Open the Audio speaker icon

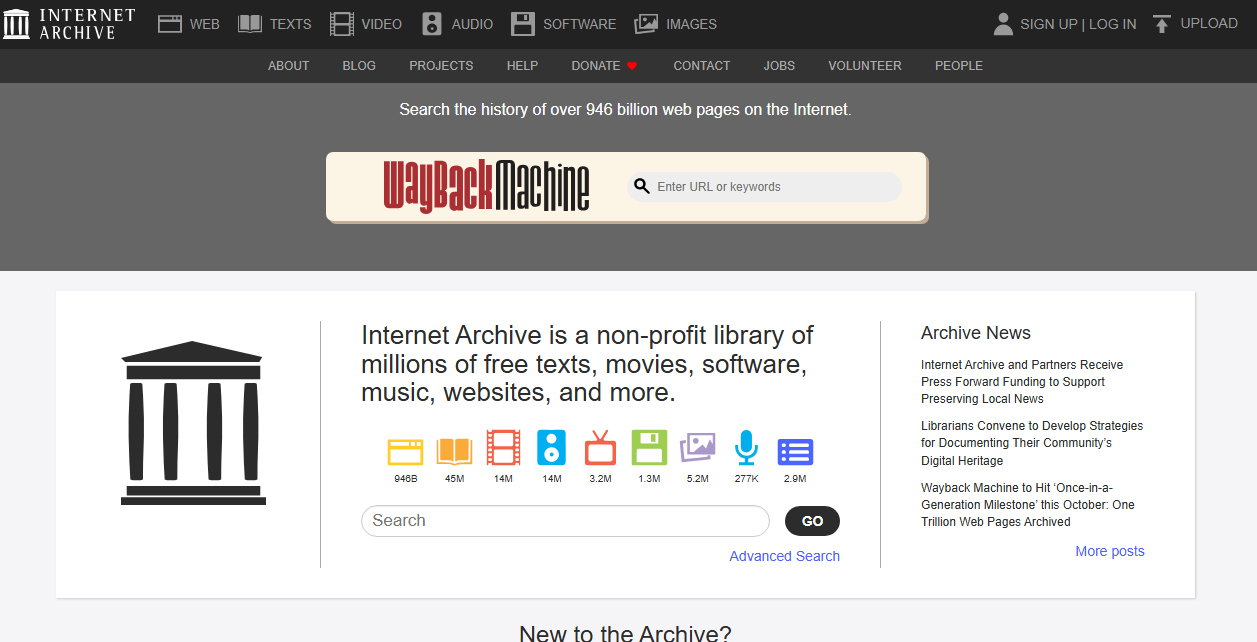coord(432,24)
